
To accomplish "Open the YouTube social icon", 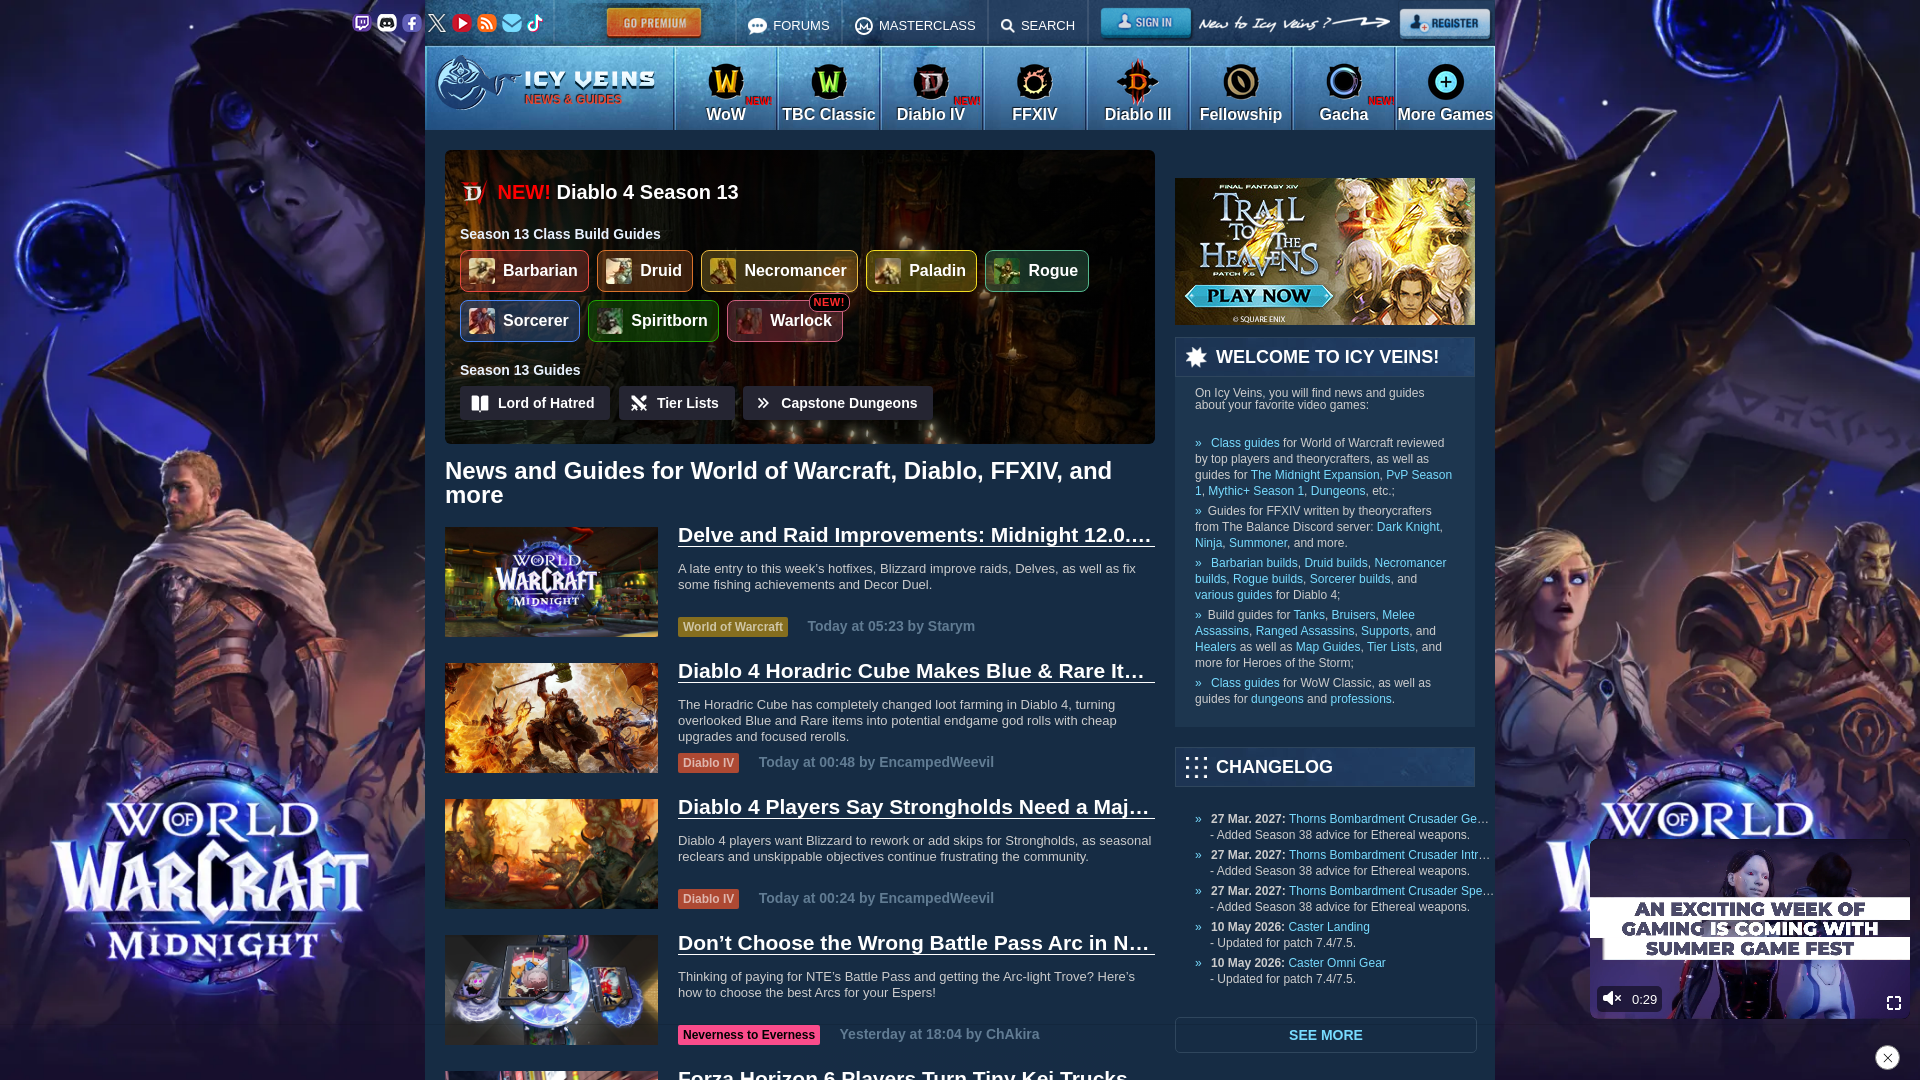I will (462, 23).
